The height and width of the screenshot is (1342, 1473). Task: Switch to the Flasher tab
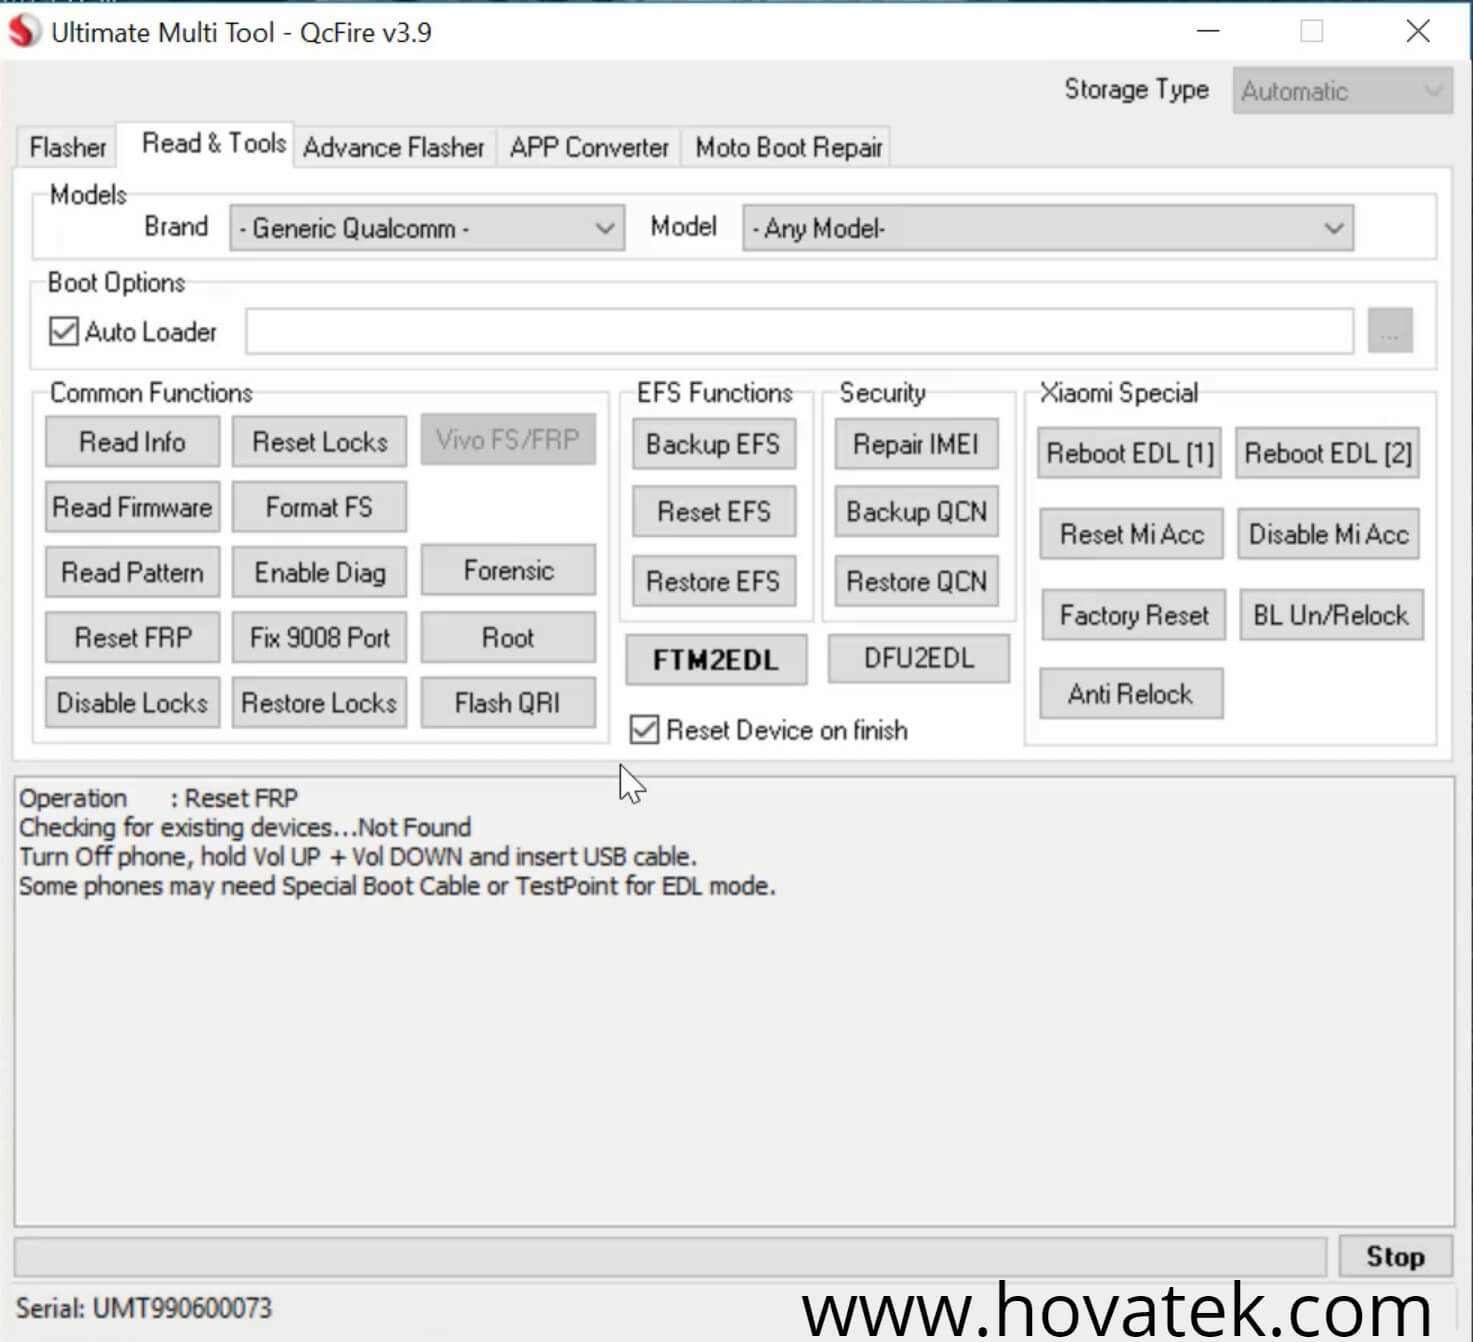point(67,147)
